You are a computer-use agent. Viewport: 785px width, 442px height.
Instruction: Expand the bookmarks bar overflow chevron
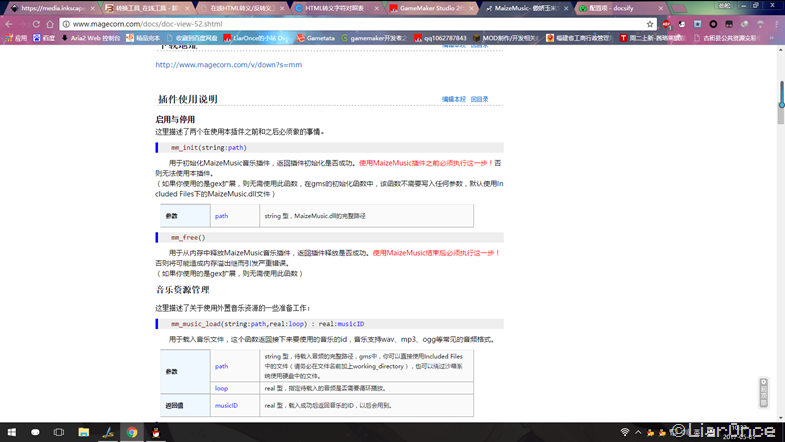pyautogui.click(x=772, y=38)
